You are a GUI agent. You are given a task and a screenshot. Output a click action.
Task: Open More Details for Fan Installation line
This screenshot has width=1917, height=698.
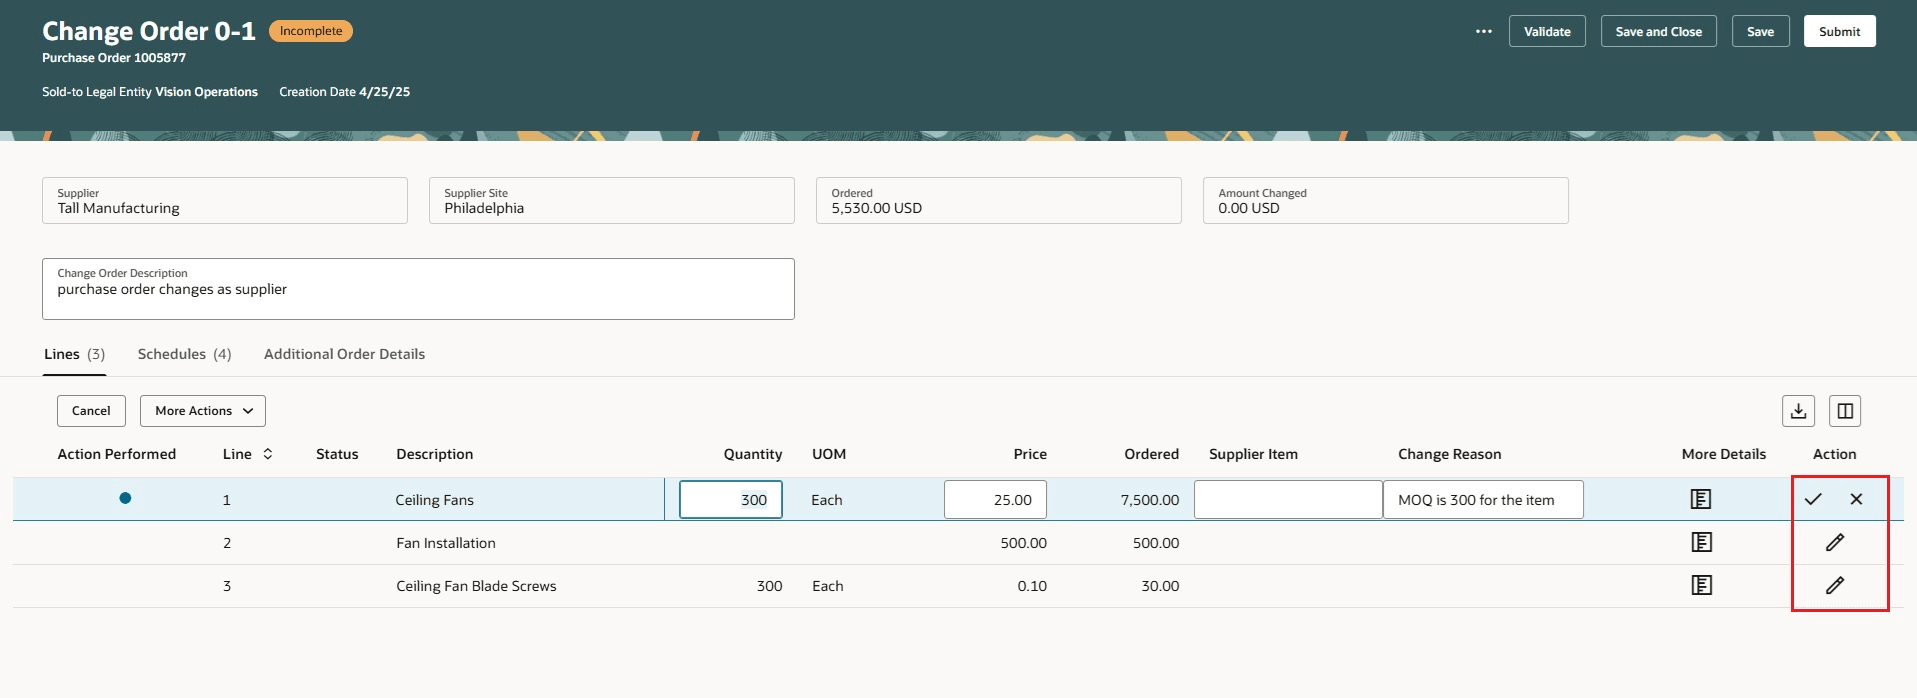pyautogui.click(x=1701, y=542)
